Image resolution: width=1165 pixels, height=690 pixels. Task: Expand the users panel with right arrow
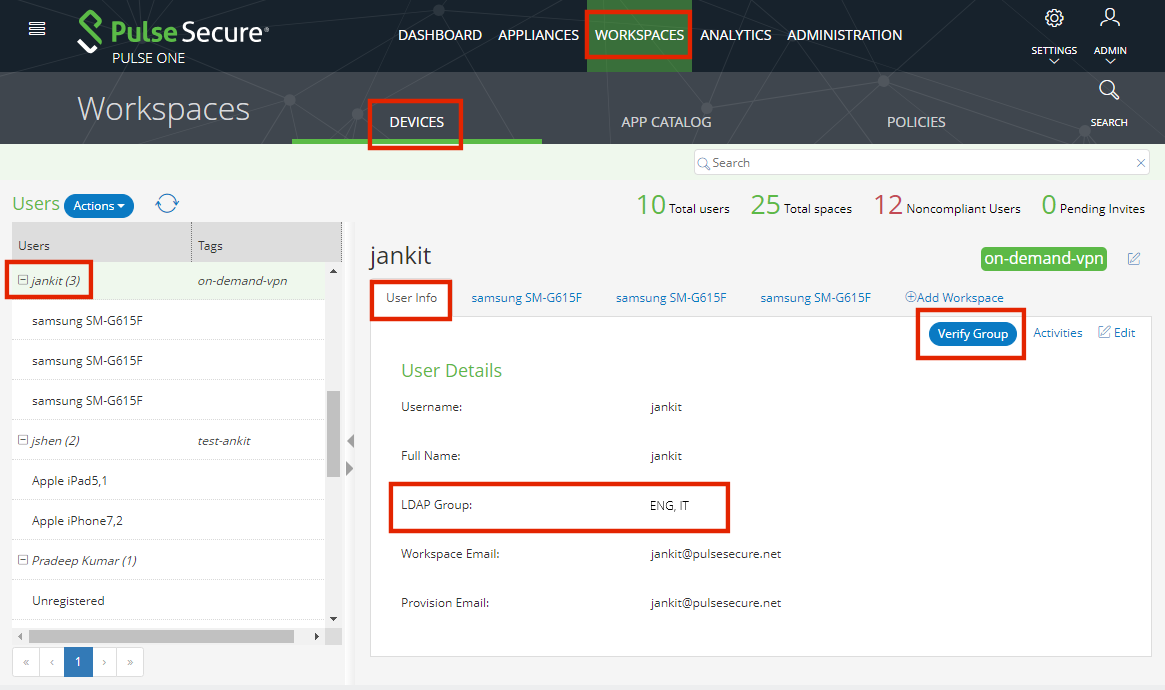click(x=350, y=469)
